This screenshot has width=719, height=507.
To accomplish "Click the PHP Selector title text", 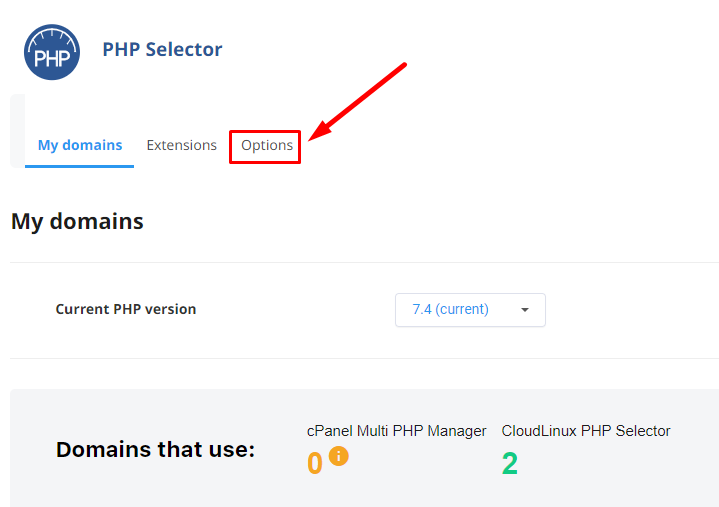I will coord(162,50).
